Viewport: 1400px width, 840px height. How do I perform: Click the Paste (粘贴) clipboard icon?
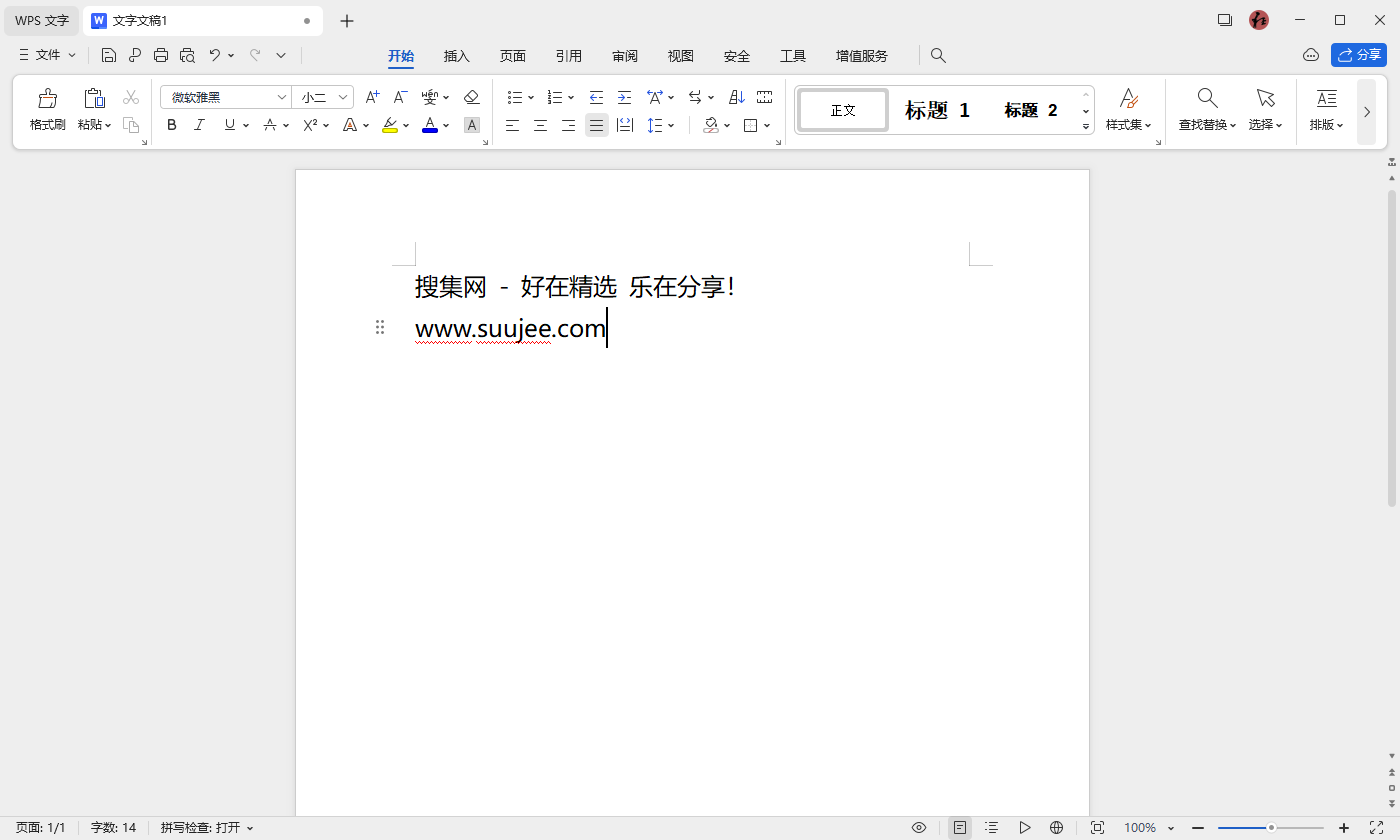(x=94, y=98)
